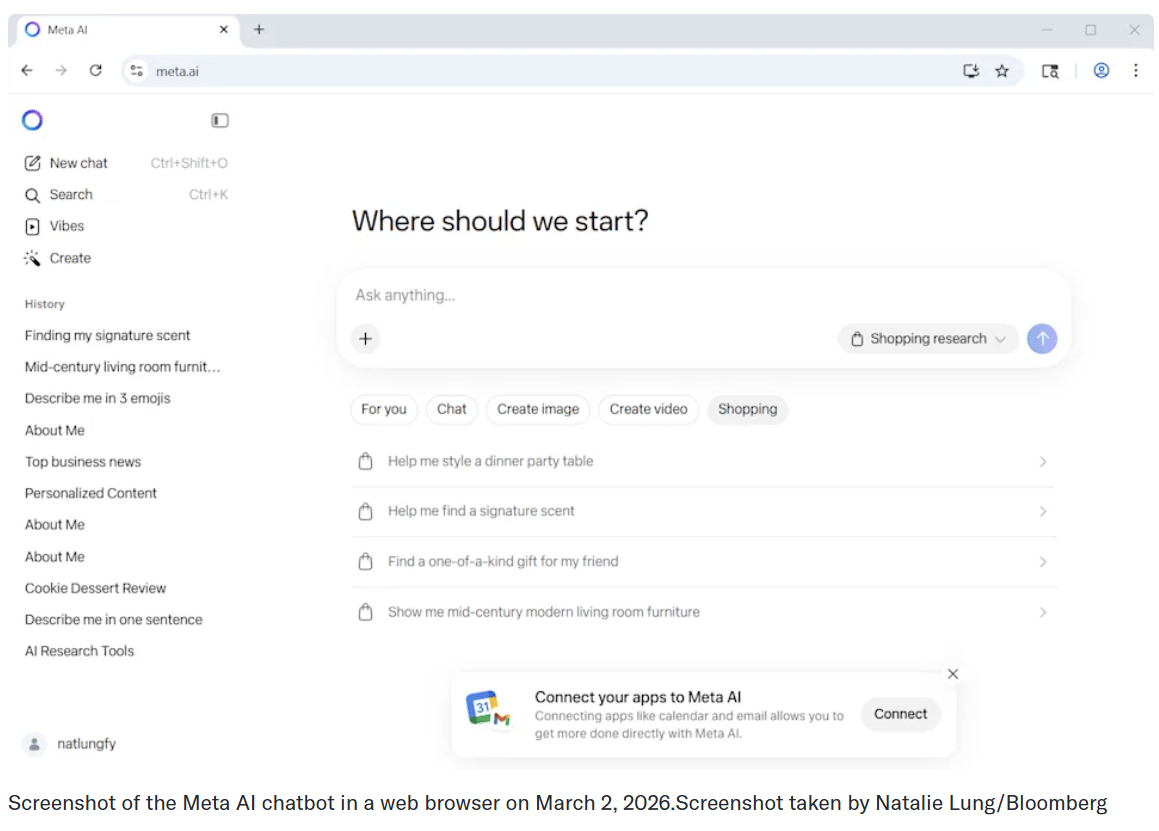Bookmark this page with the star icon
This screenshot has height=831, width=1159.
pos(1002,71)
